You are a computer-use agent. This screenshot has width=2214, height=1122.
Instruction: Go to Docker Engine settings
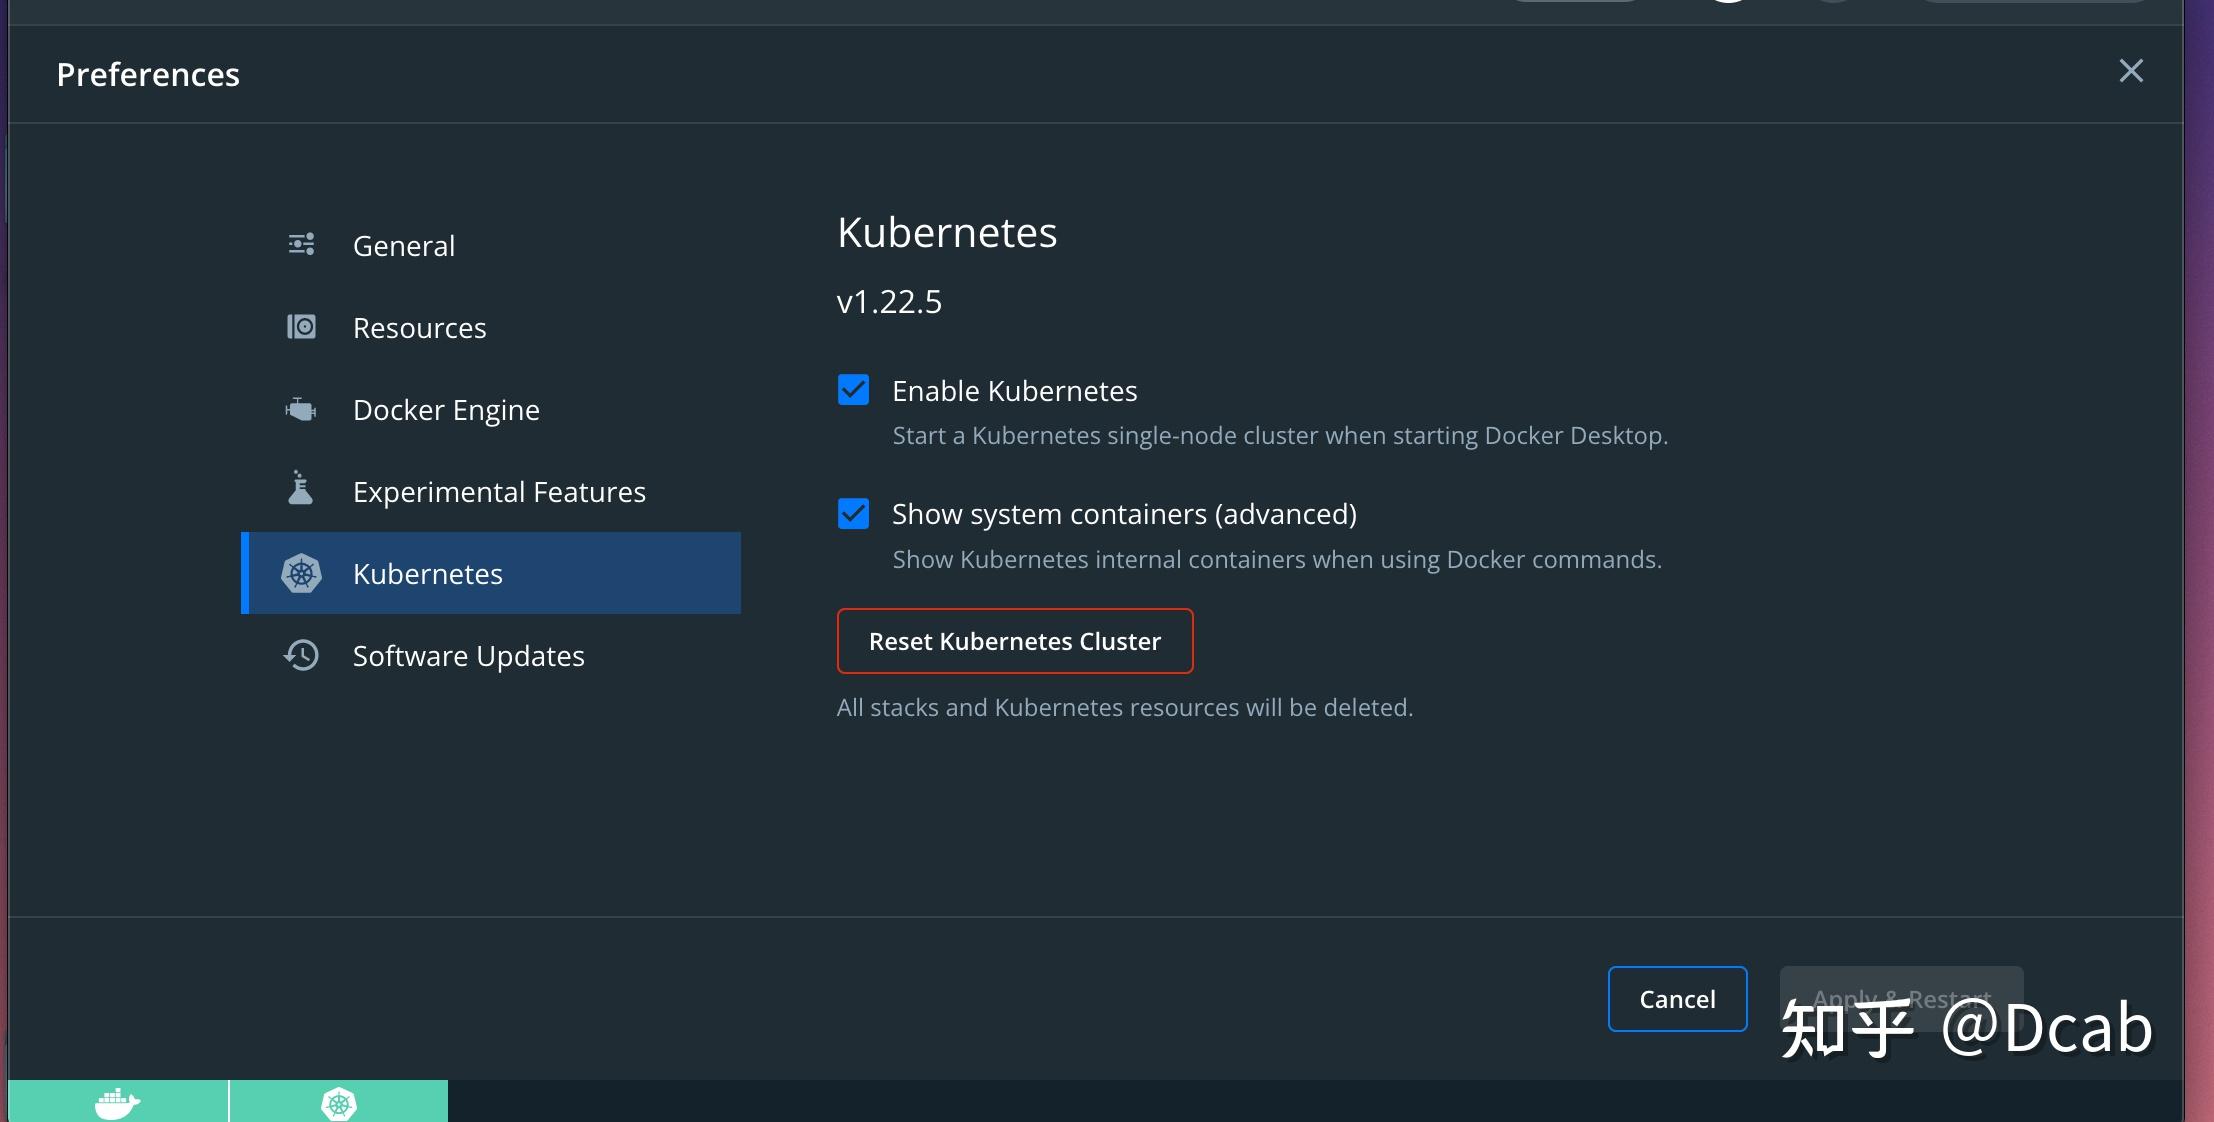pyautogui.click(x=446, y=410)
